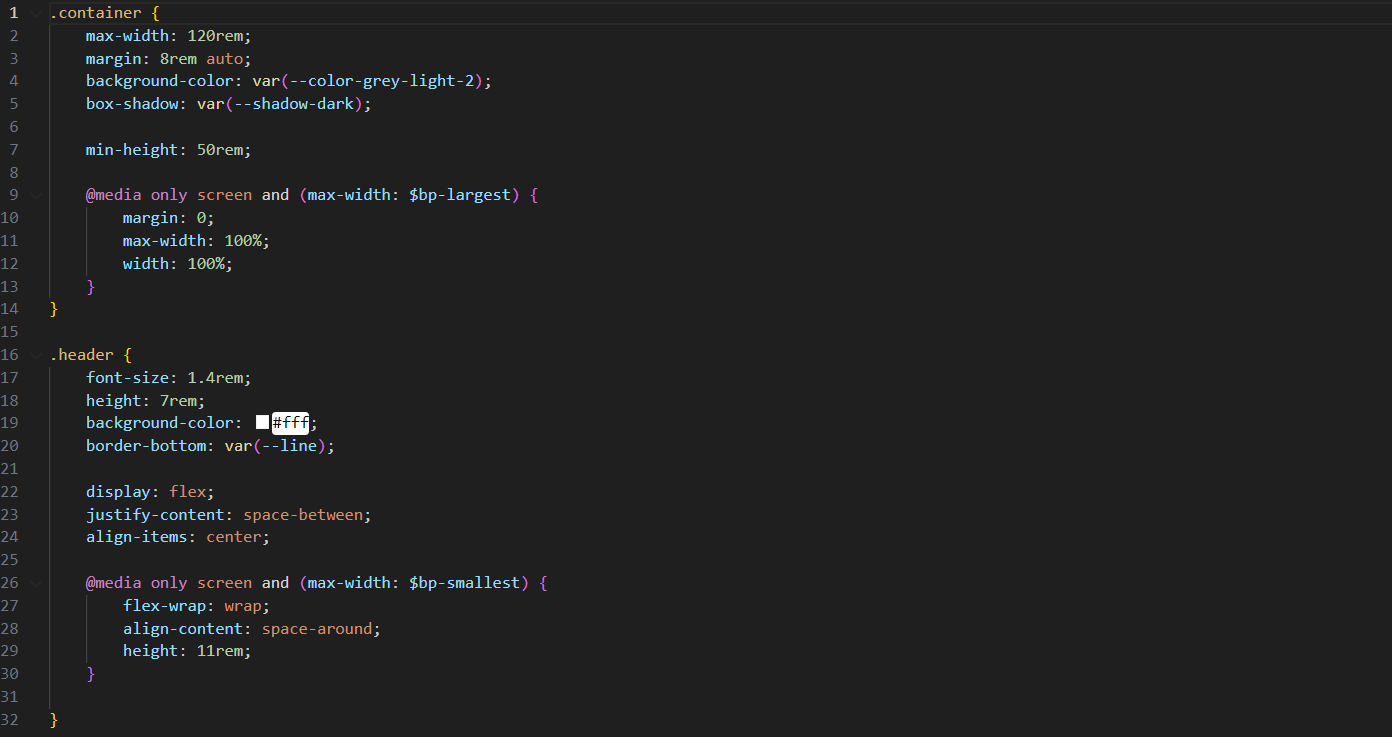Click the @media keyword on line 9
Screen dimensions: 1392x737
click(x=113, y=195)
